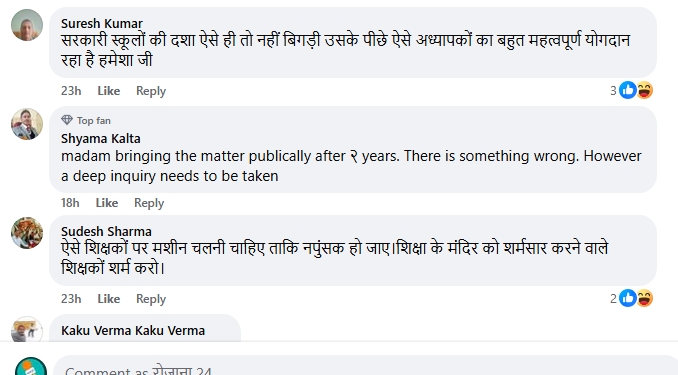Screen dimensions: 678x375
Task: Focus the Comment as input box
Action: click(x=365, y=366)
